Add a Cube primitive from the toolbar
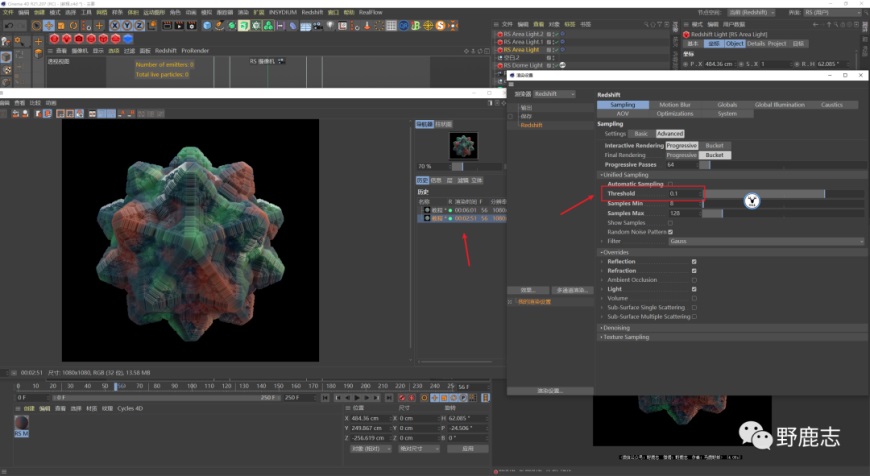This screenshot has width=870, height=476. pyautogui.click(x=207, y=26)
